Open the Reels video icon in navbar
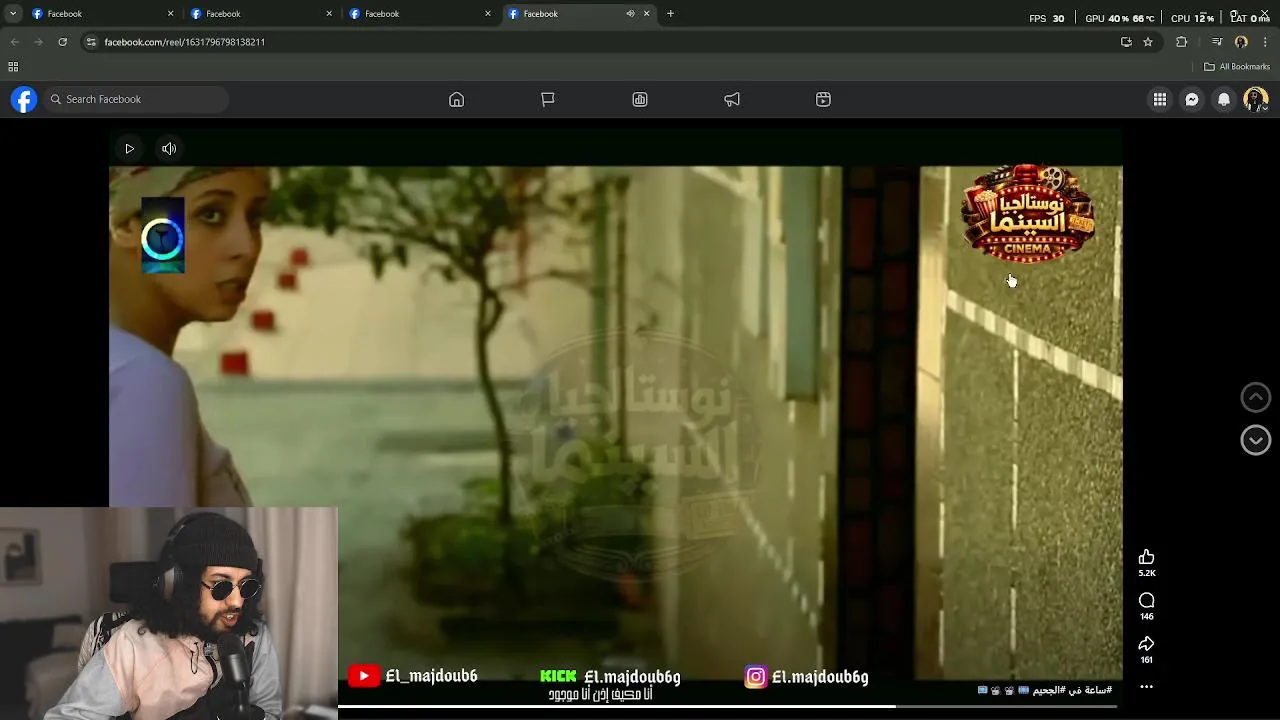The width and height of the screenshot is (1280, 720). tap(823, 99)
